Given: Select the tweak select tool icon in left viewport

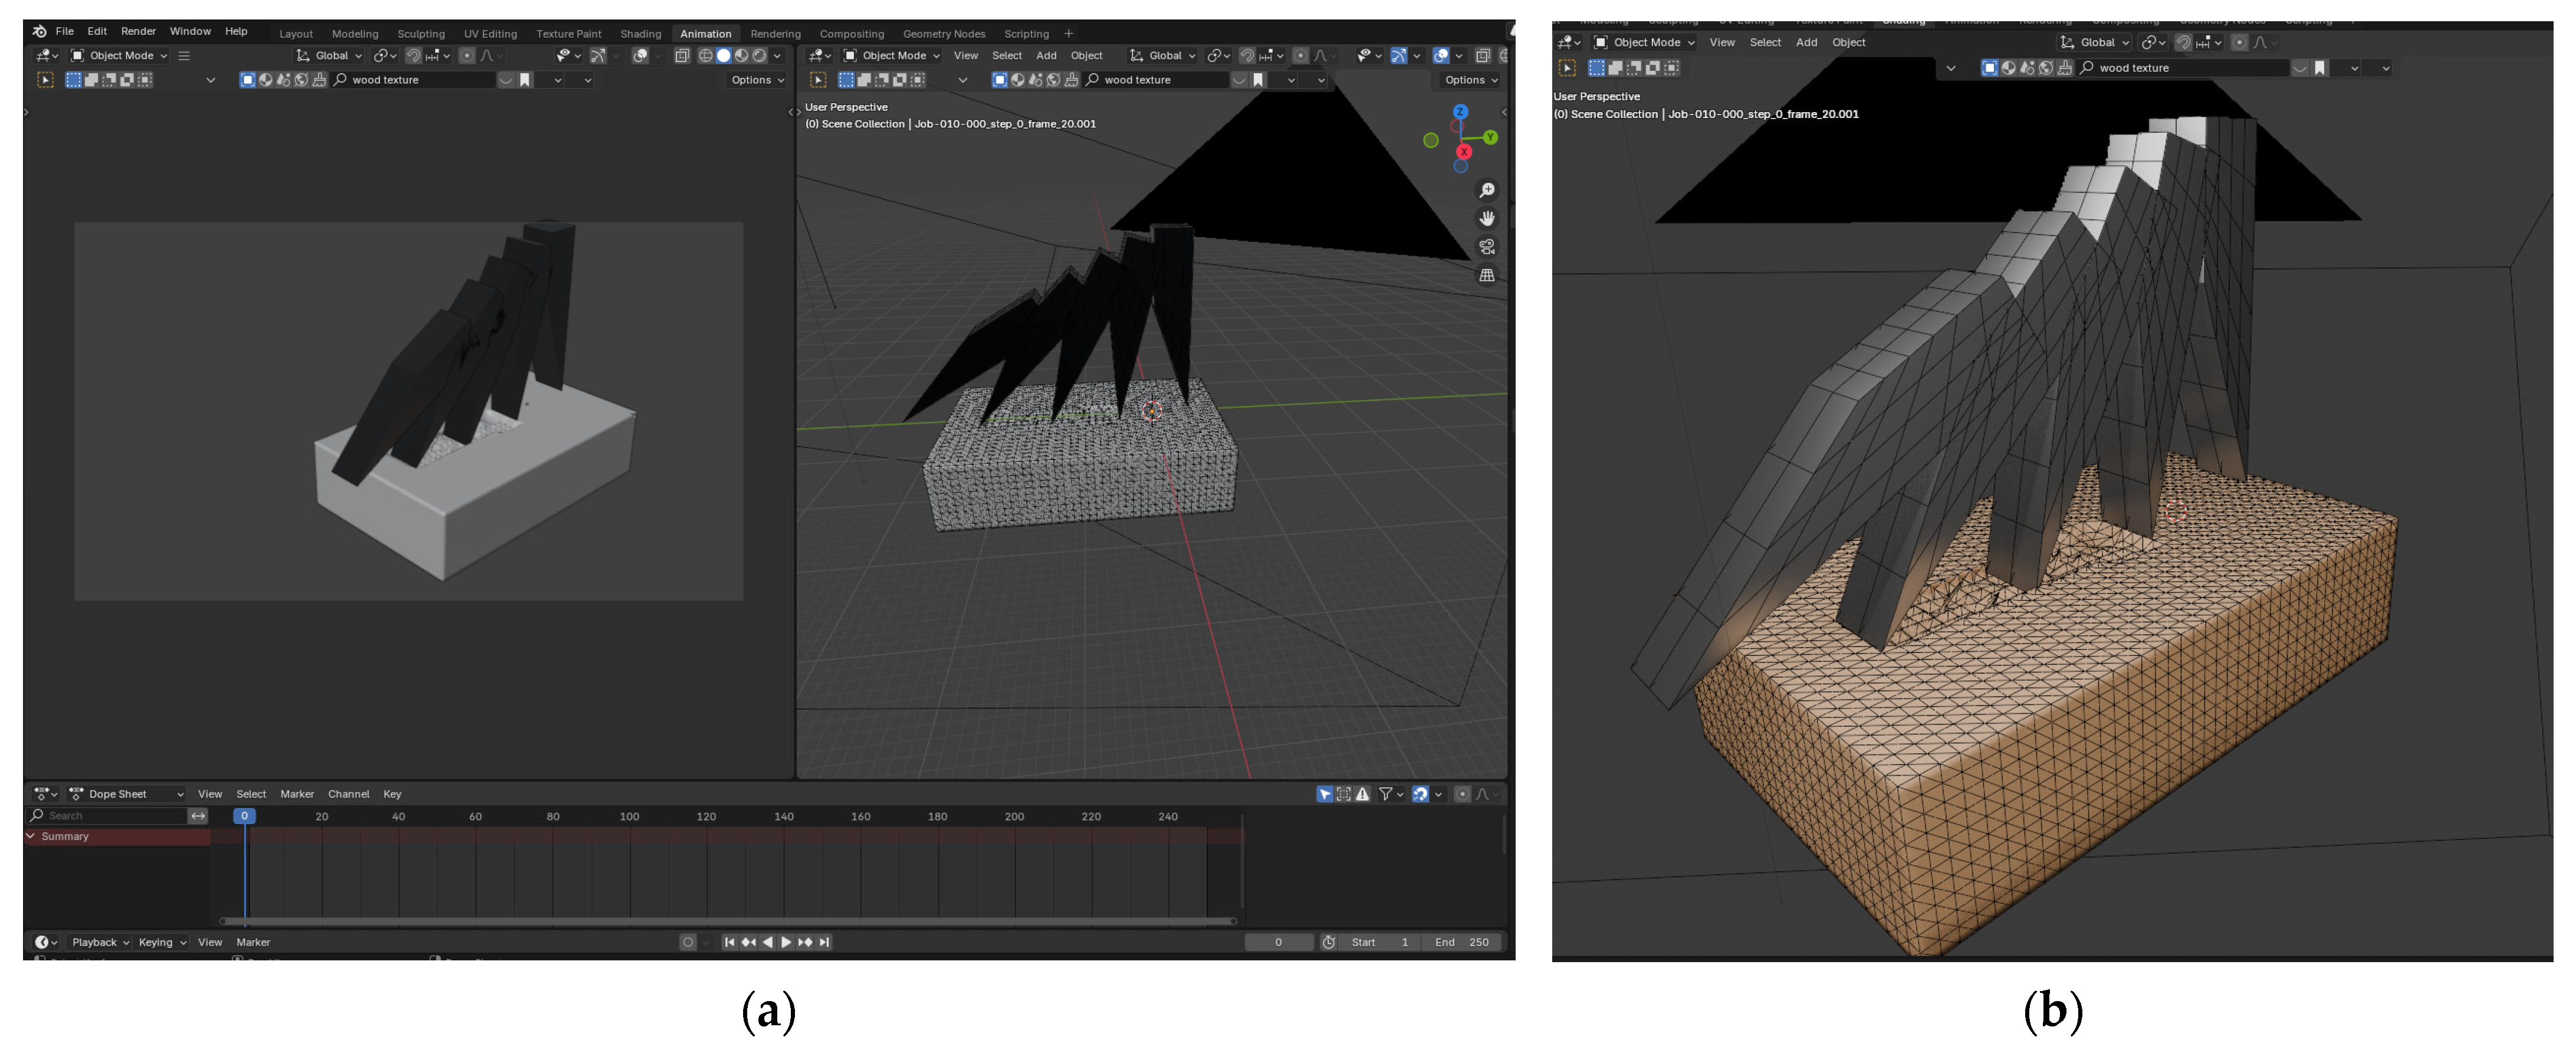Looking at the screenshot, I should pos(45,80).
